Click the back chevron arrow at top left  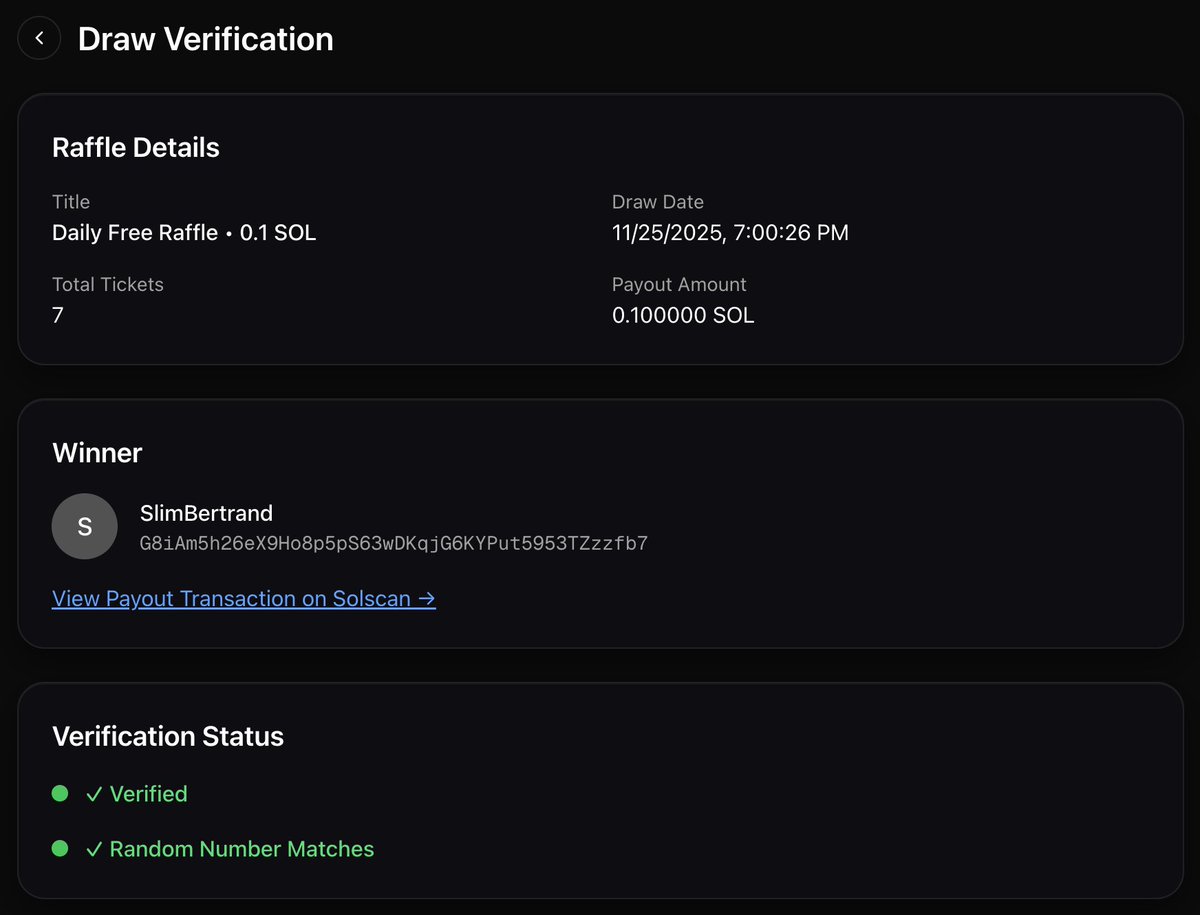pos(38,37)
